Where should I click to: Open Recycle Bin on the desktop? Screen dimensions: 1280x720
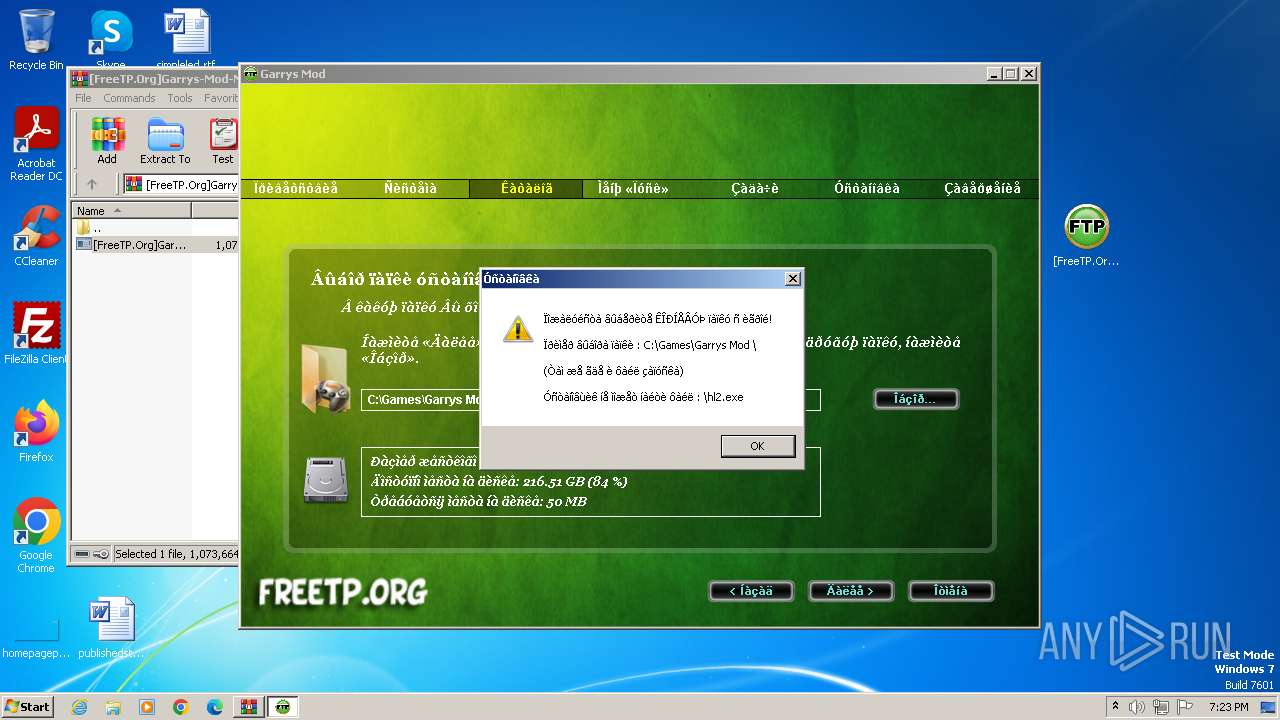coord(36,40)
